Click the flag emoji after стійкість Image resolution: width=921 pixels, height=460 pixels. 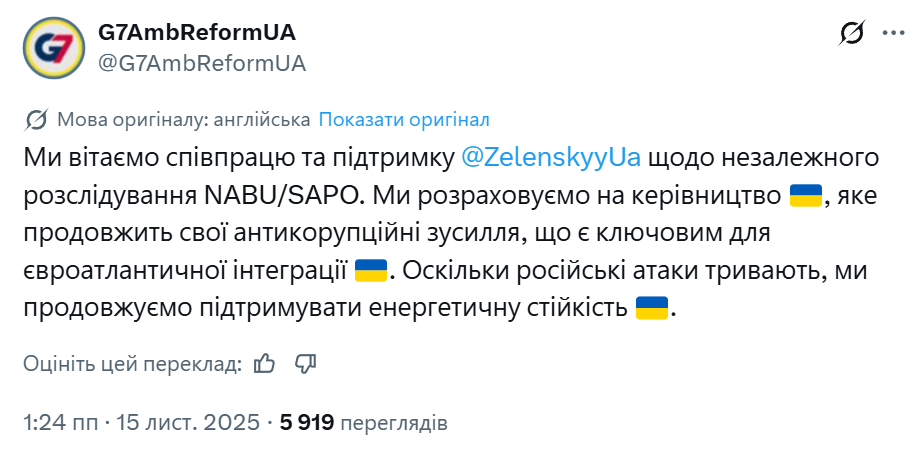[652, 310]
